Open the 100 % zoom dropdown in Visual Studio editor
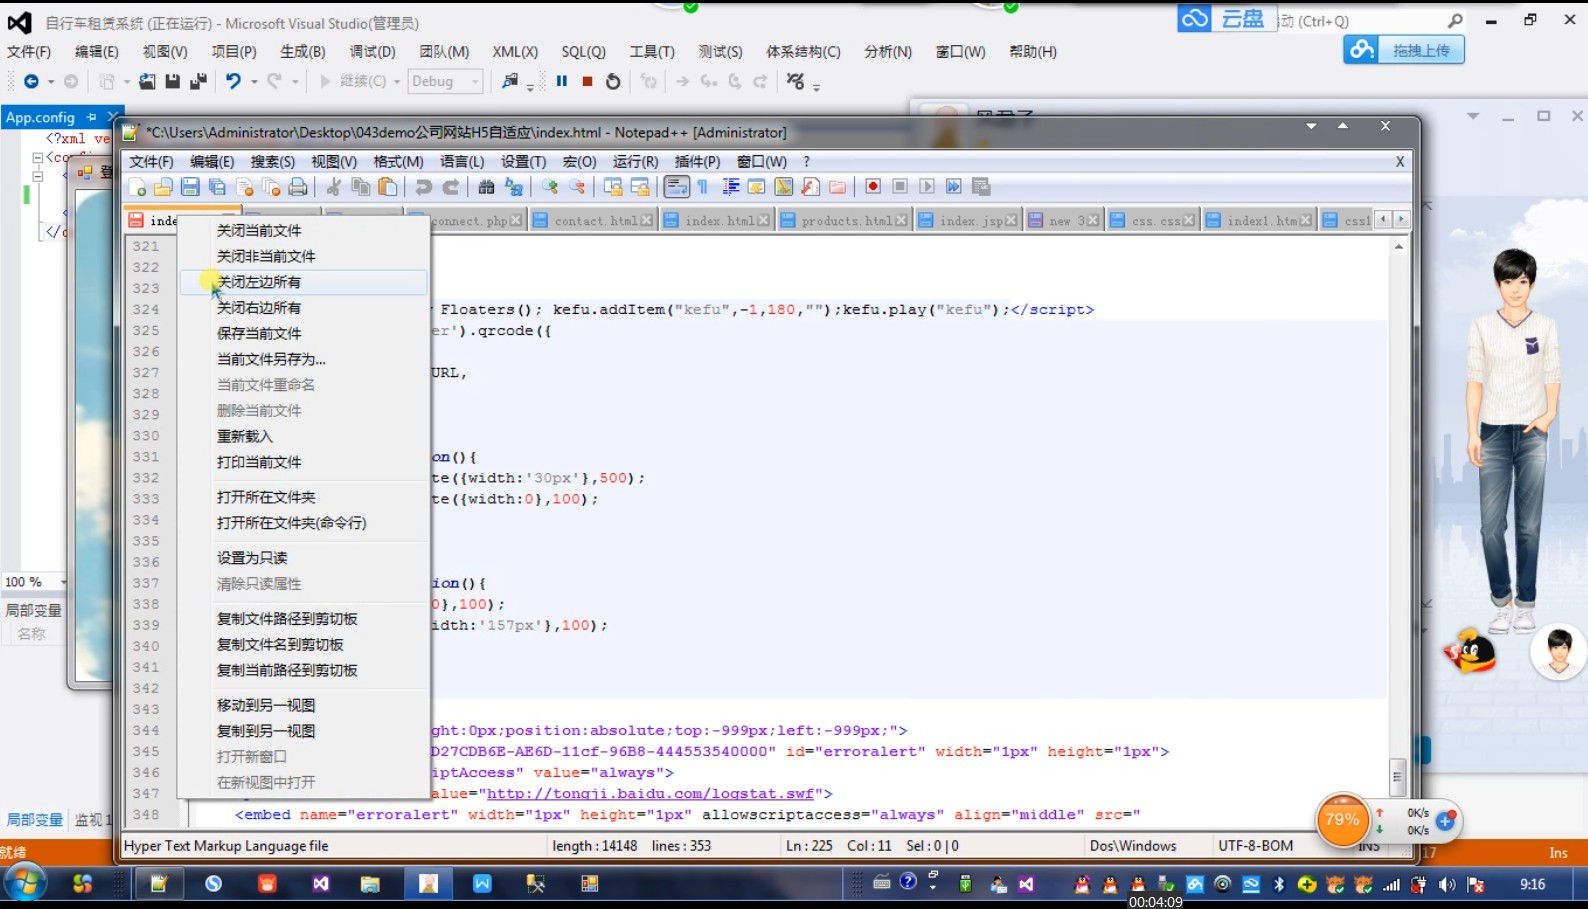This screenshot has width=1588, height=909. 63,582
